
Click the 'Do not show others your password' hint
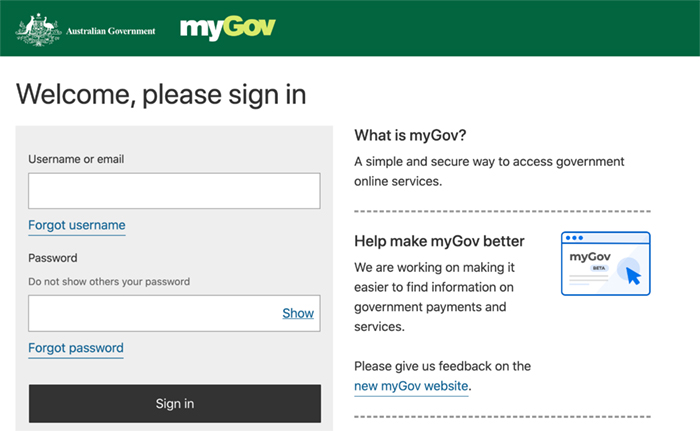pos(109,282)
